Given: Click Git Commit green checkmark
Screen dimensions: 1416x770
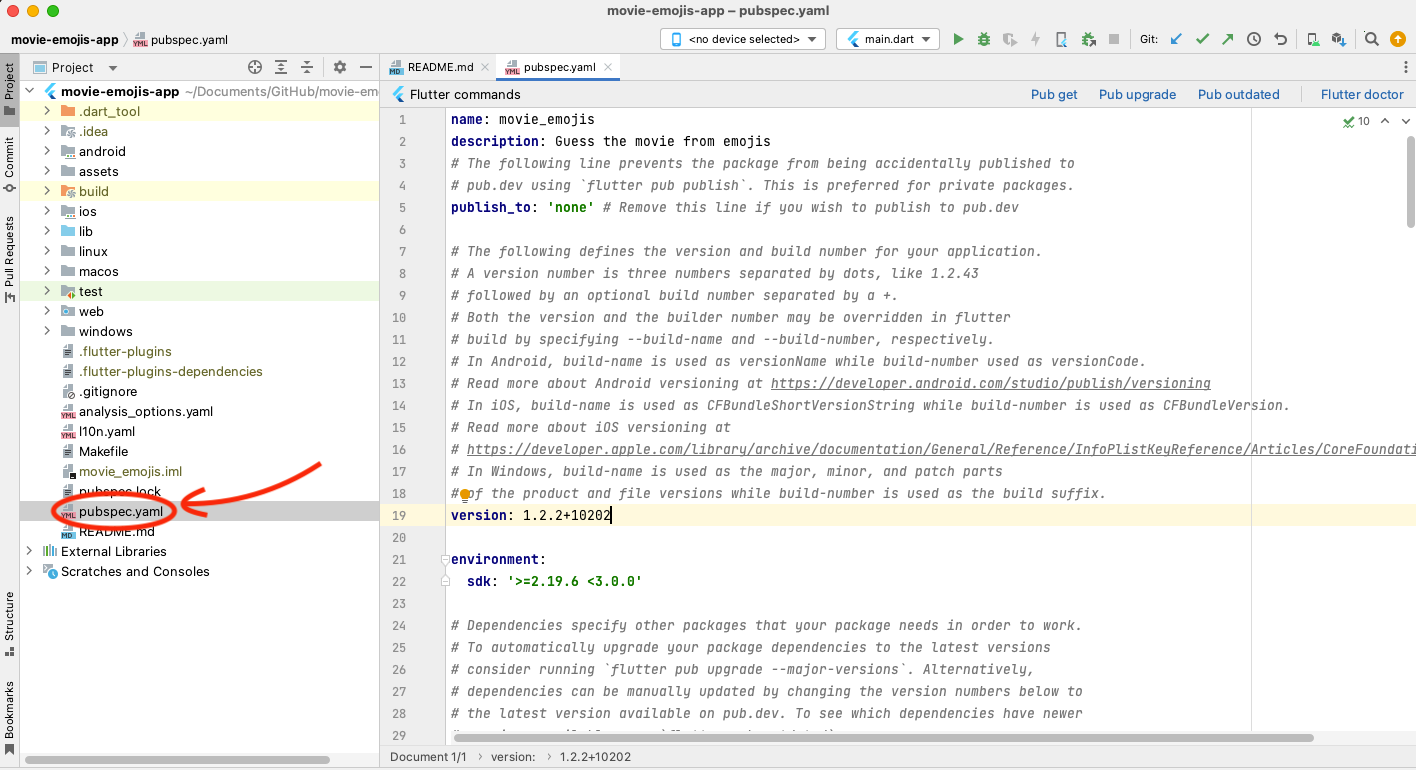Looking at the screenshot, I should point(1202,39).
